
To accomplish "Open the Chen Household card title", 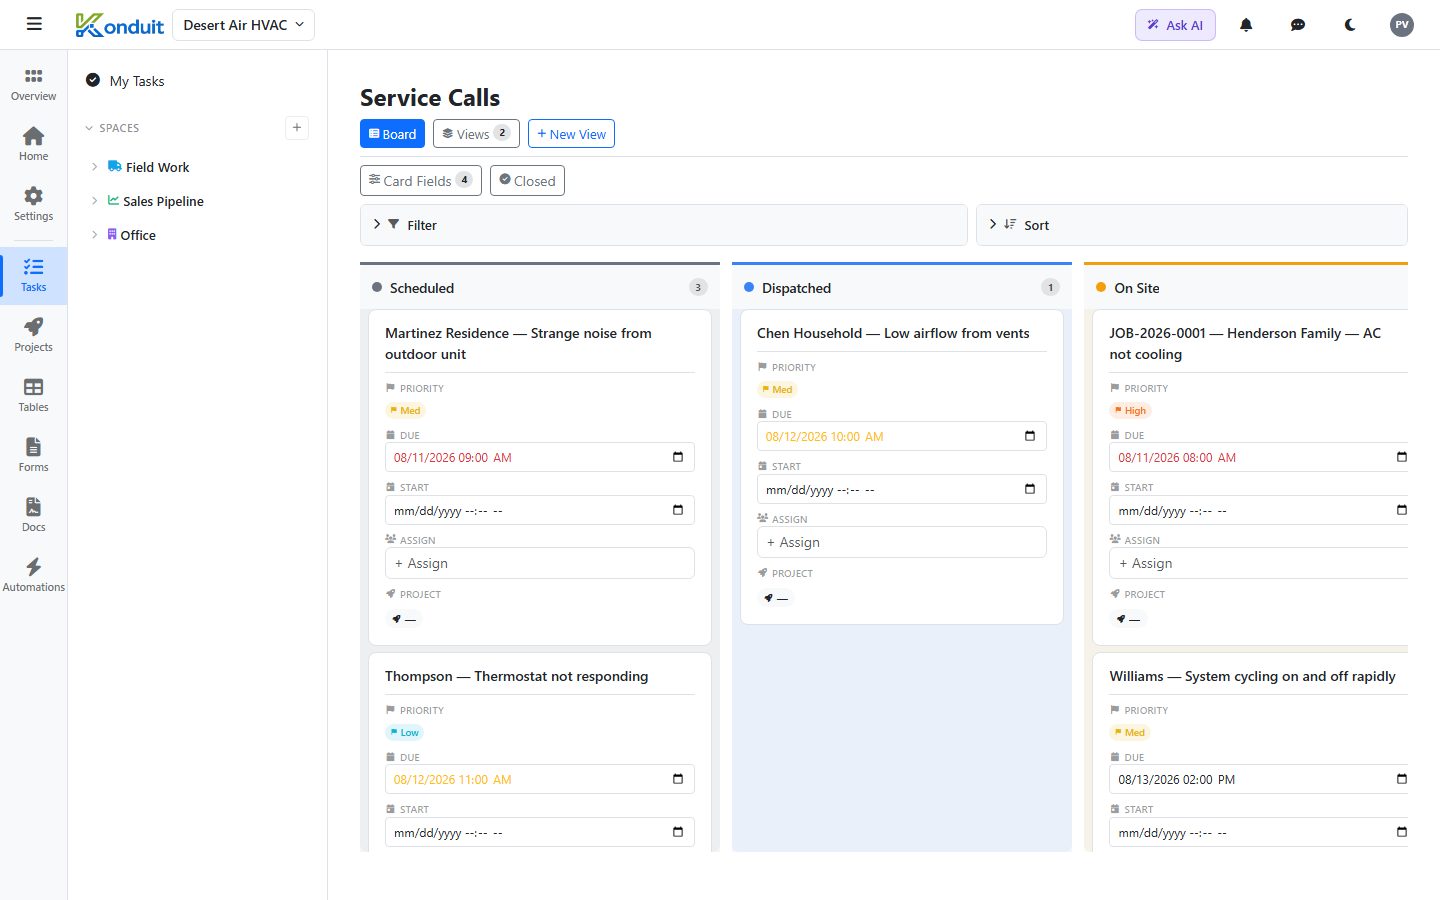I will tap(893, 333).
